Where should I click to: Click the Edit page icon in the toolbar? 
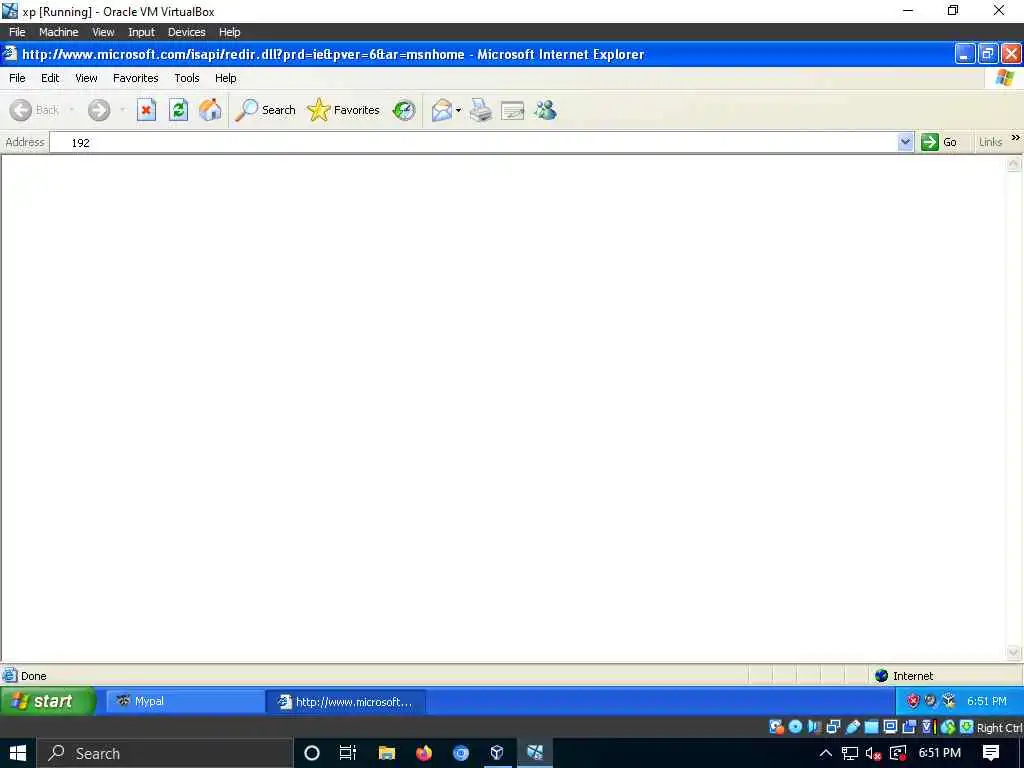coord(513,110)
